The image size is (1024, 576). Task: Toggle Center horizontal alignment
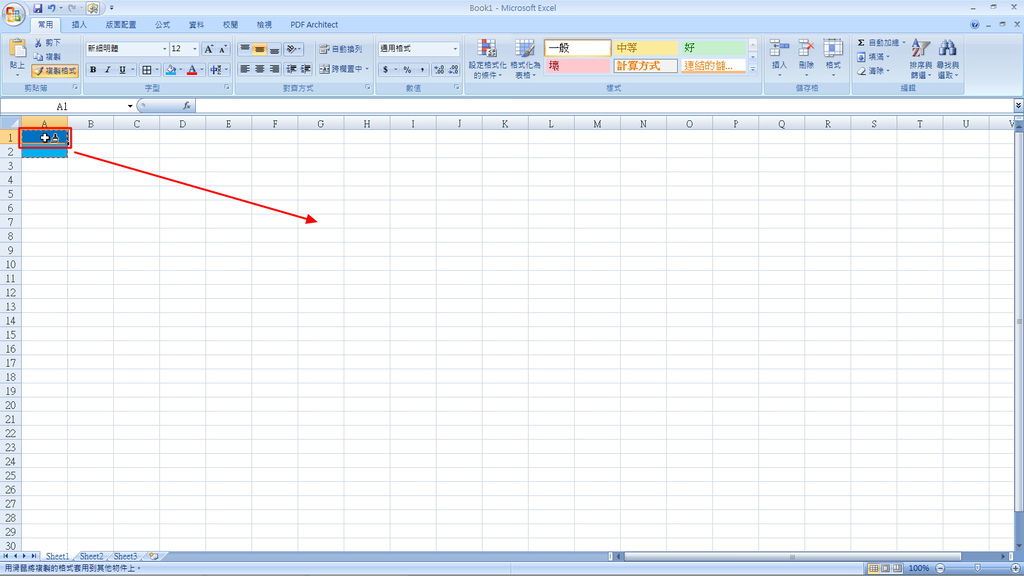click(260, 69)
